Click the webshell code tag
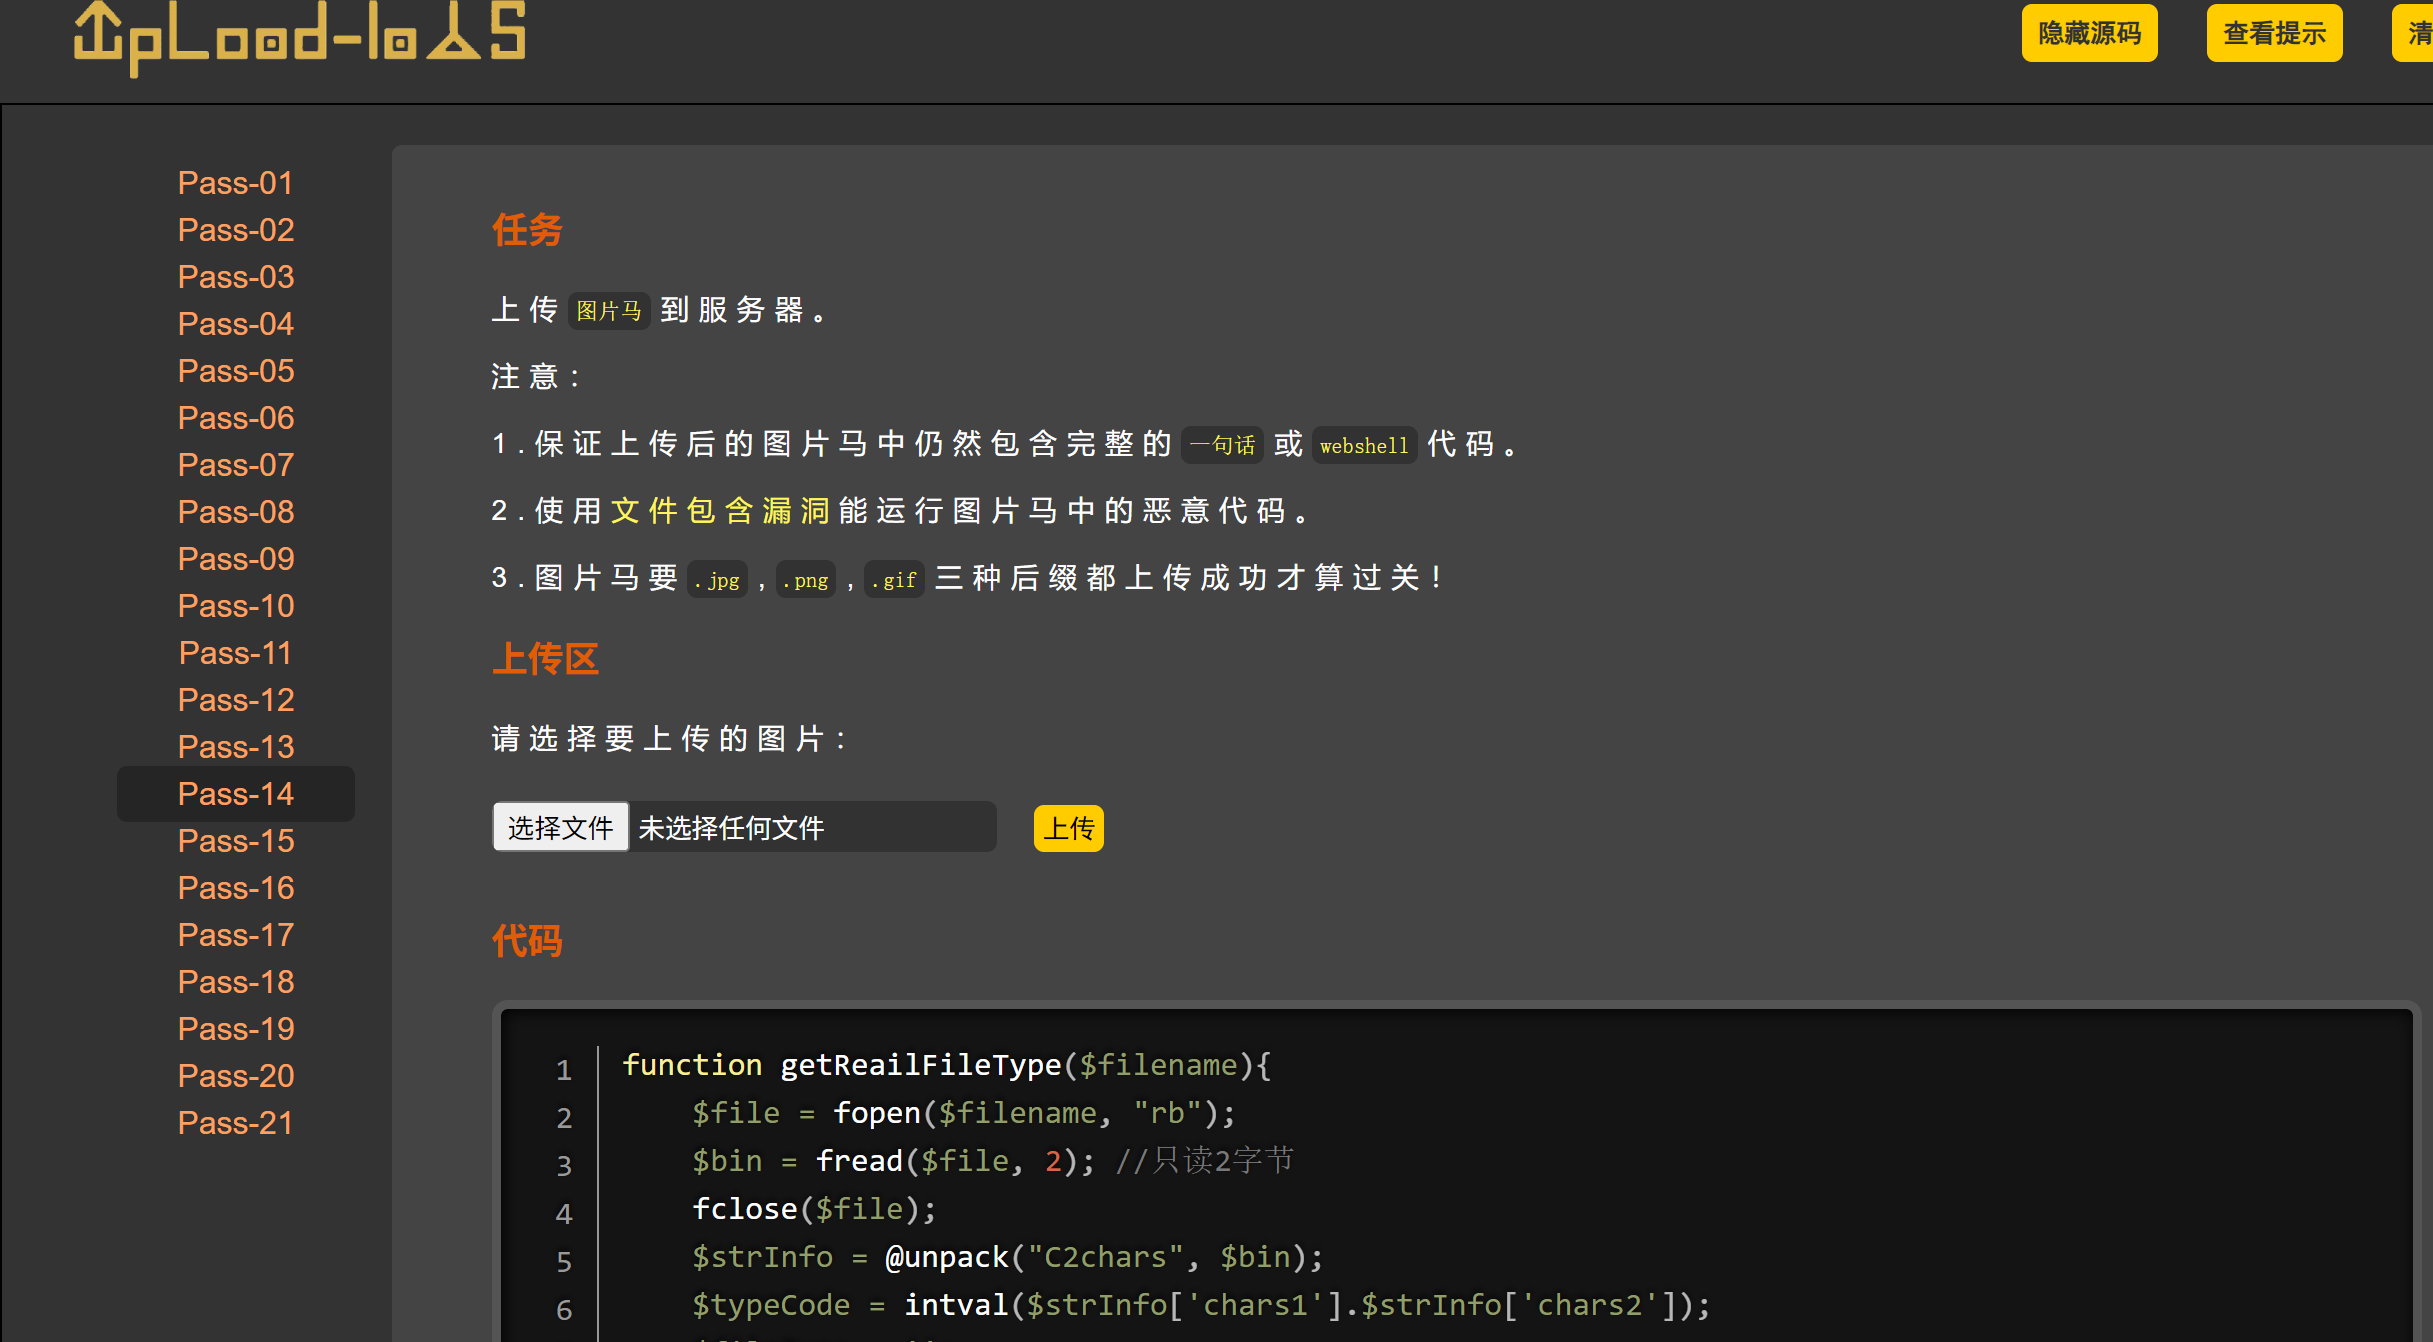Image resolution: width=2433 pixels, height=1342 pixels. pos(1363,445)
